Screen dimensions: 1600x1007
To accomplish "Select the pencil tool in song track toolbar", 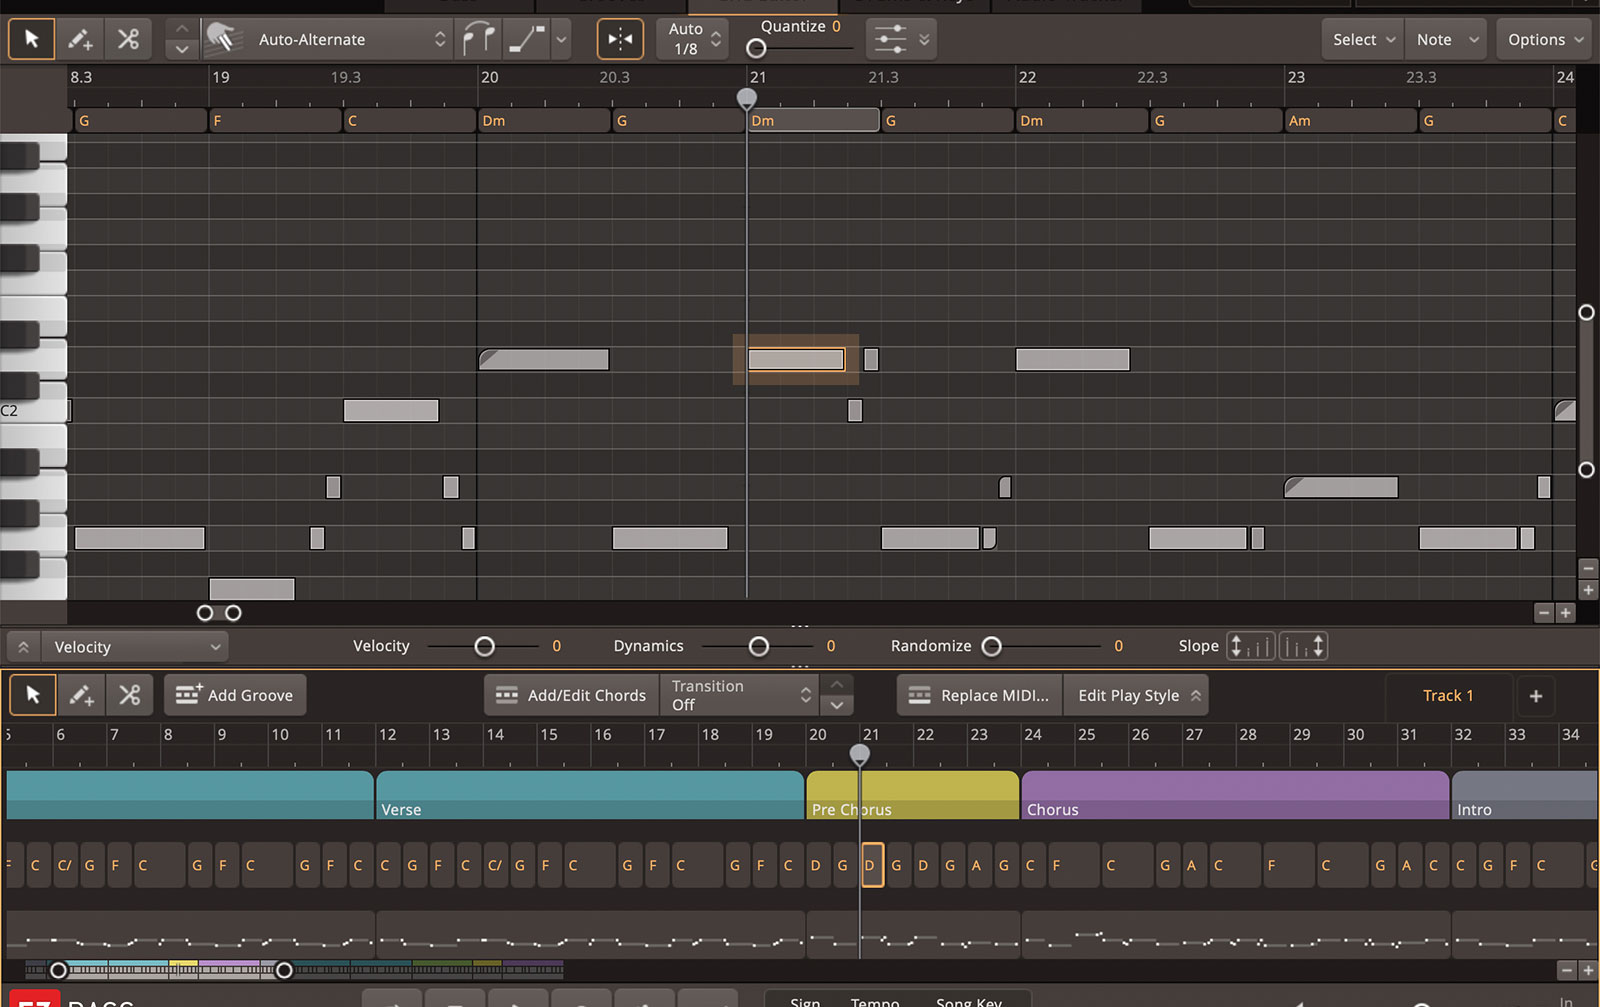I will click(82, 695).
